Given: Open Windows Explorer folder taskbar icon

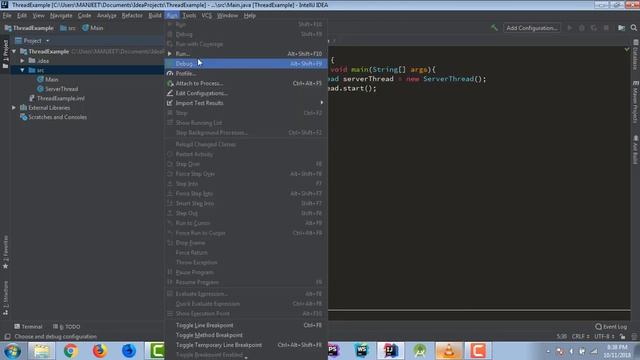Looking at the screenshot, I should (x=41, y=351).
